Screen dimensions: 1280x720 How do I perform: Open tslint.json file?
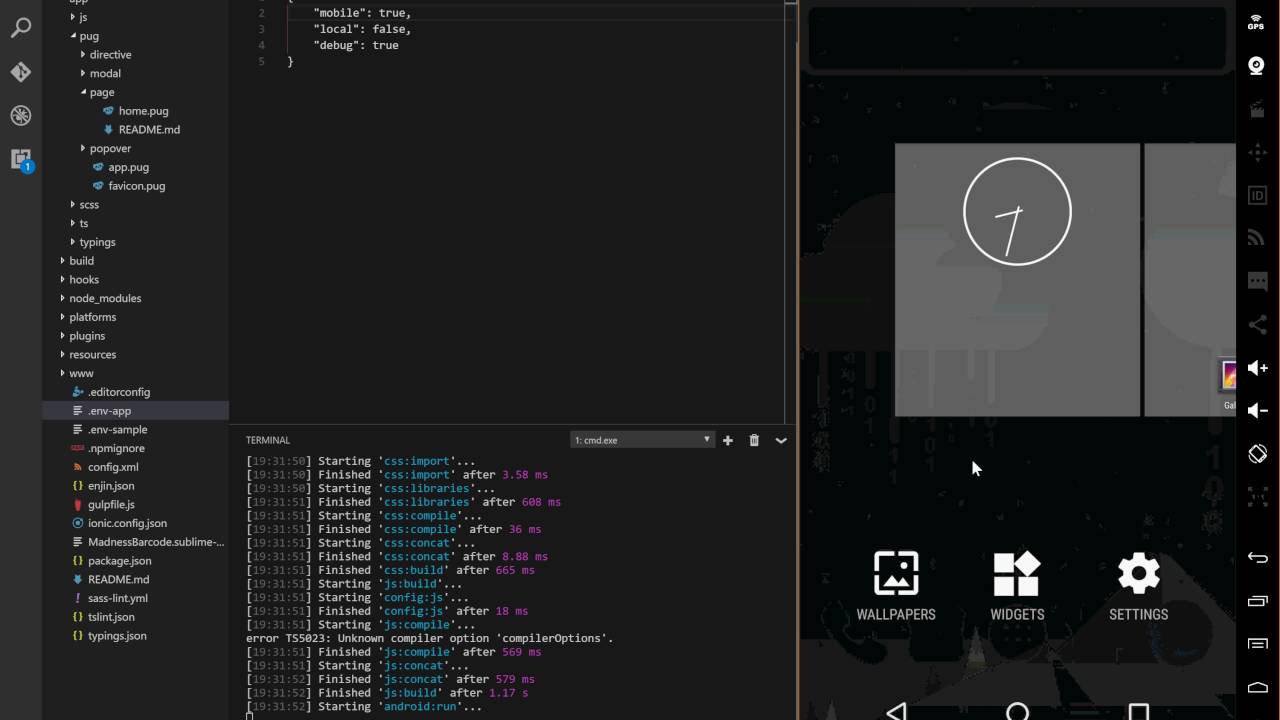click(x=111, y=617)
